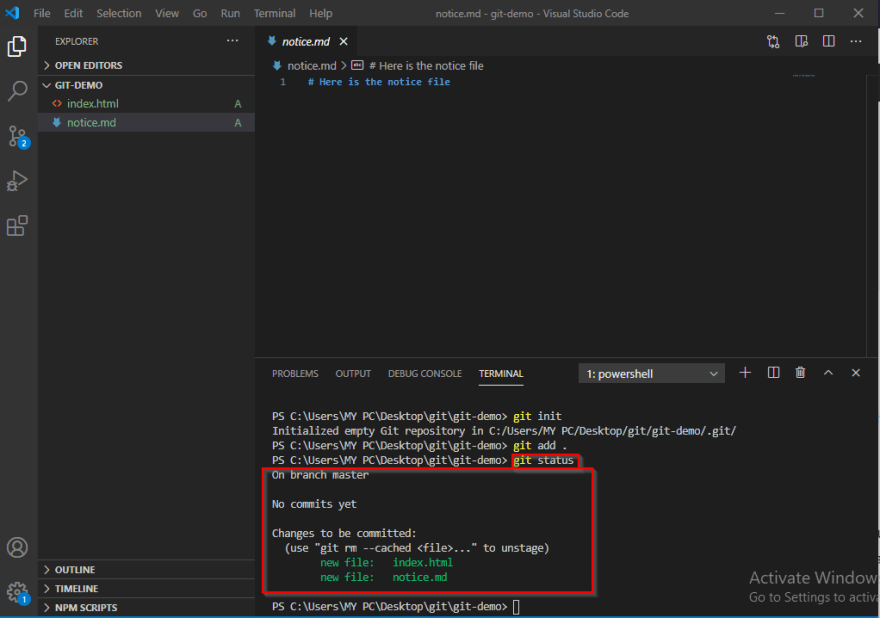Click 'new file: notice.md' terminal line
The image size is (880, 618).
[x=383, y=577]
